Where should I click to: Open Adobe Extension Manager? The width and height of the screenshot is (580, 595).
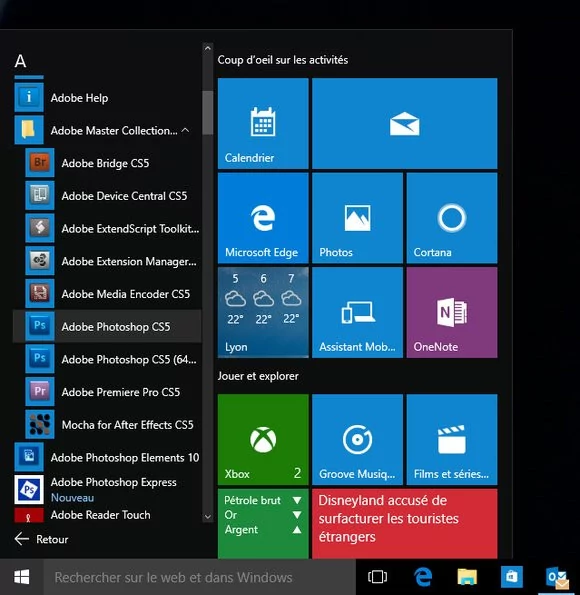tap(107, 261)
